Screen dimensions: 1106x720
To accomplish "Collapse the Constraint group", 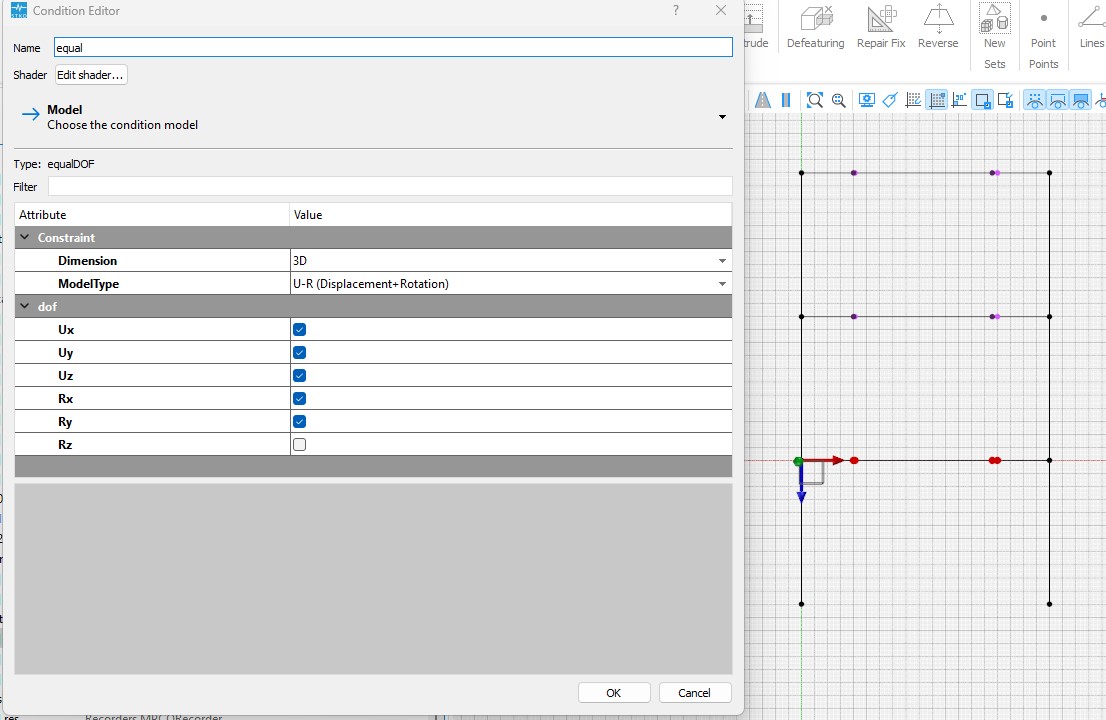I will tap(25, 238).
